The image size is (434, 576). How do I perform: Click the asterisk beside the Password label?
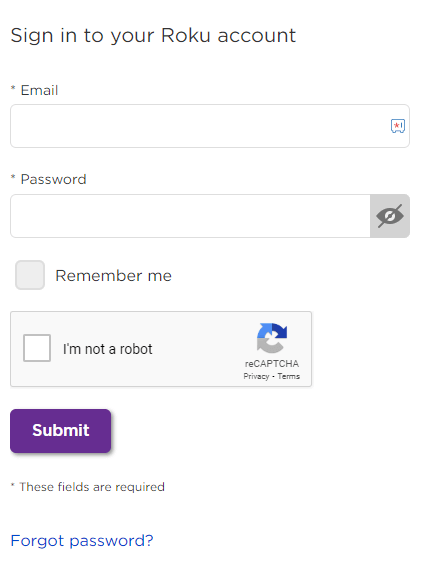click(13, 177)
